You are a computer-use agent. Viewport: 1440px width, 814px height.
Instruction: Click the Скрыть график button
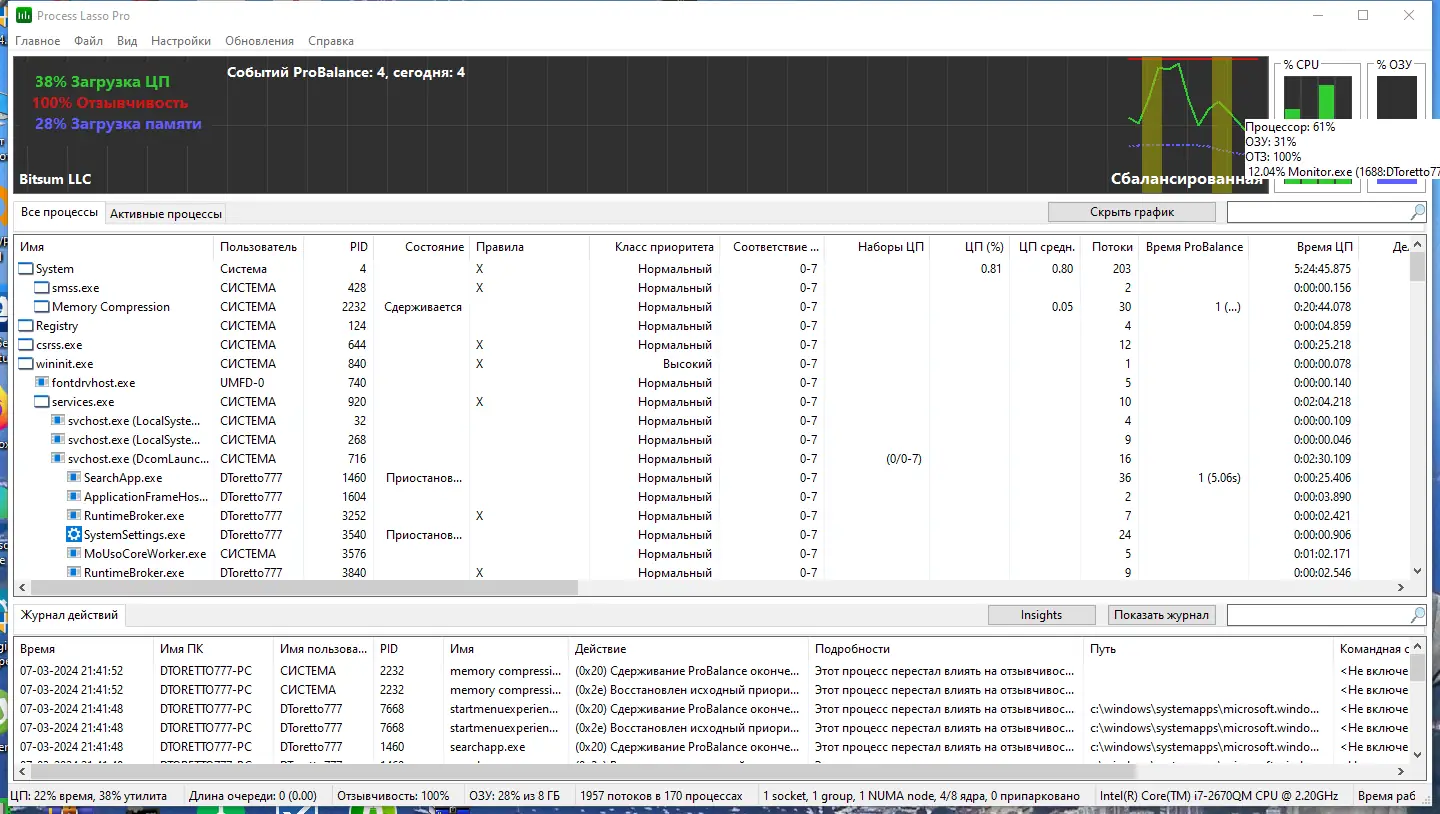tap(1132, 212)
